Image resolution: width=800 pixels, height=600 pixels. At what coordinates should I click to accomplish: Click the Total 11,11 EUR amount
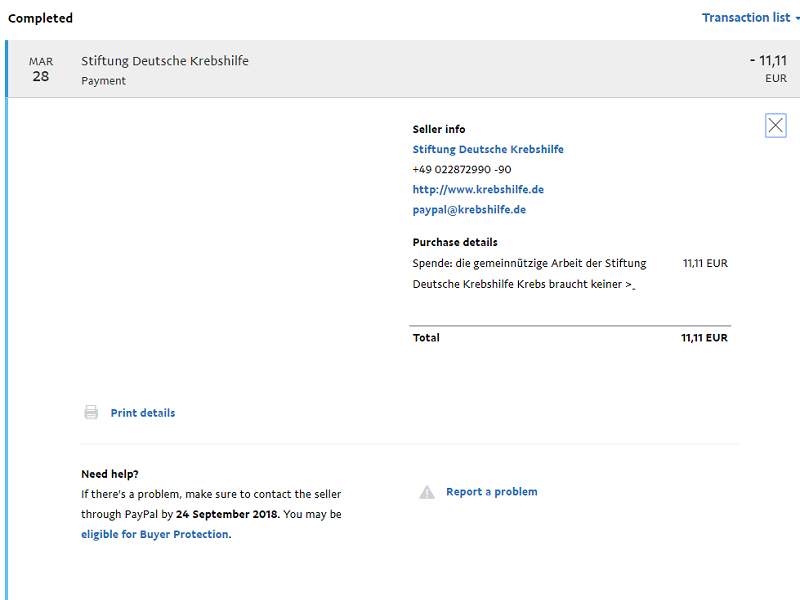pyautogui.click(x=704, y=338)
